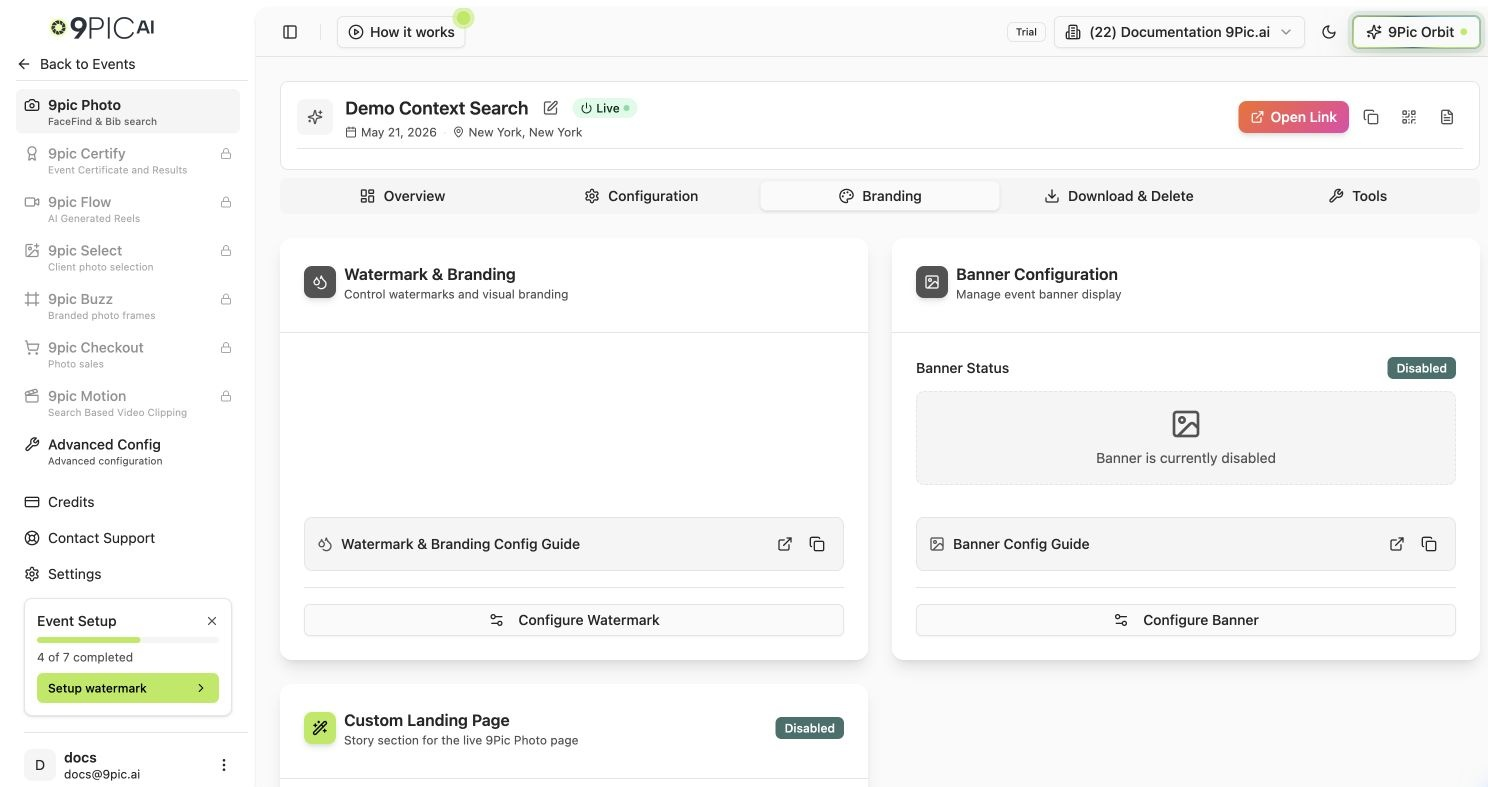
Task: Click the Custom Landing Page wand icon
Action: click(x=320, y=728)
